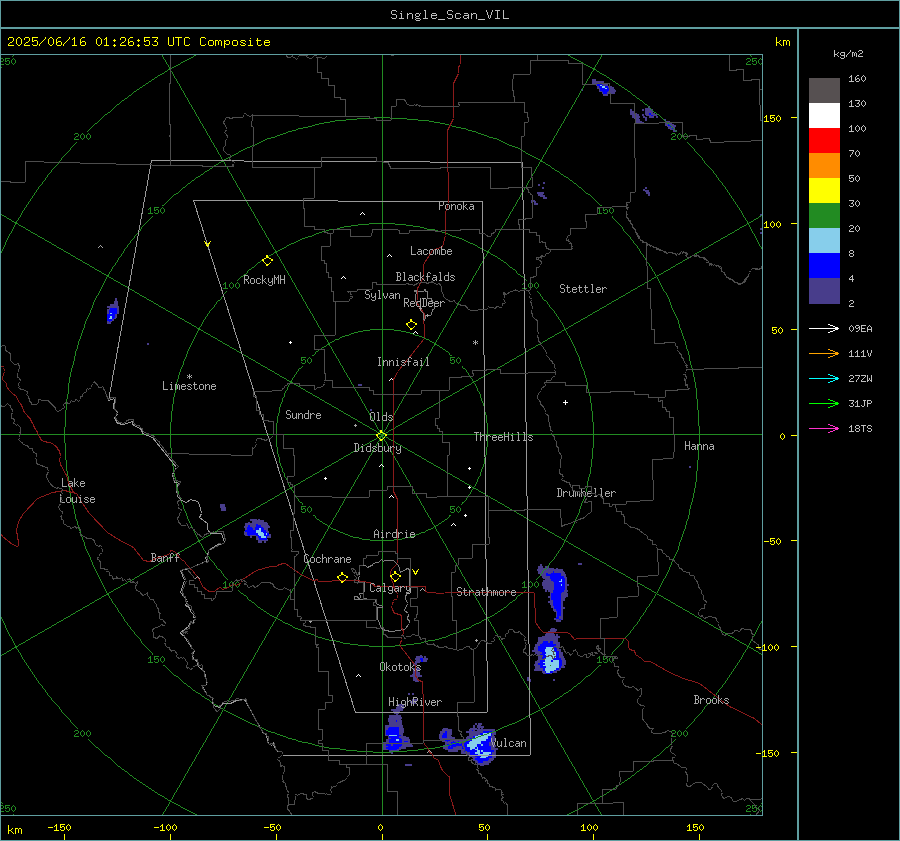Viewport: 900px width, 841px height.
Task: Click the Drumheller town label
Action: coord(586,493)
